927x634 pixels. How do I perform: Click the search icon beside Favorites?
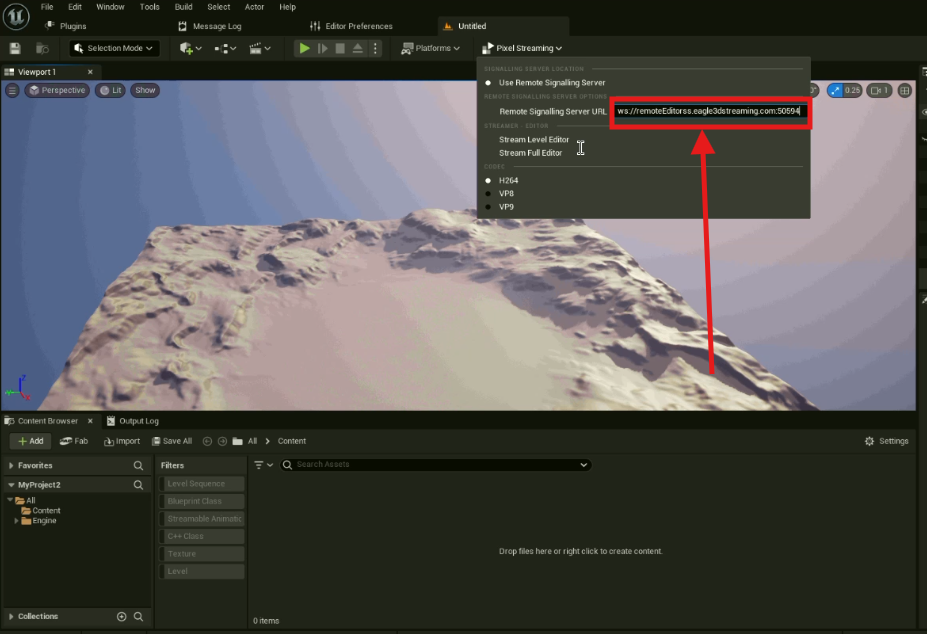tap(138, 466)
